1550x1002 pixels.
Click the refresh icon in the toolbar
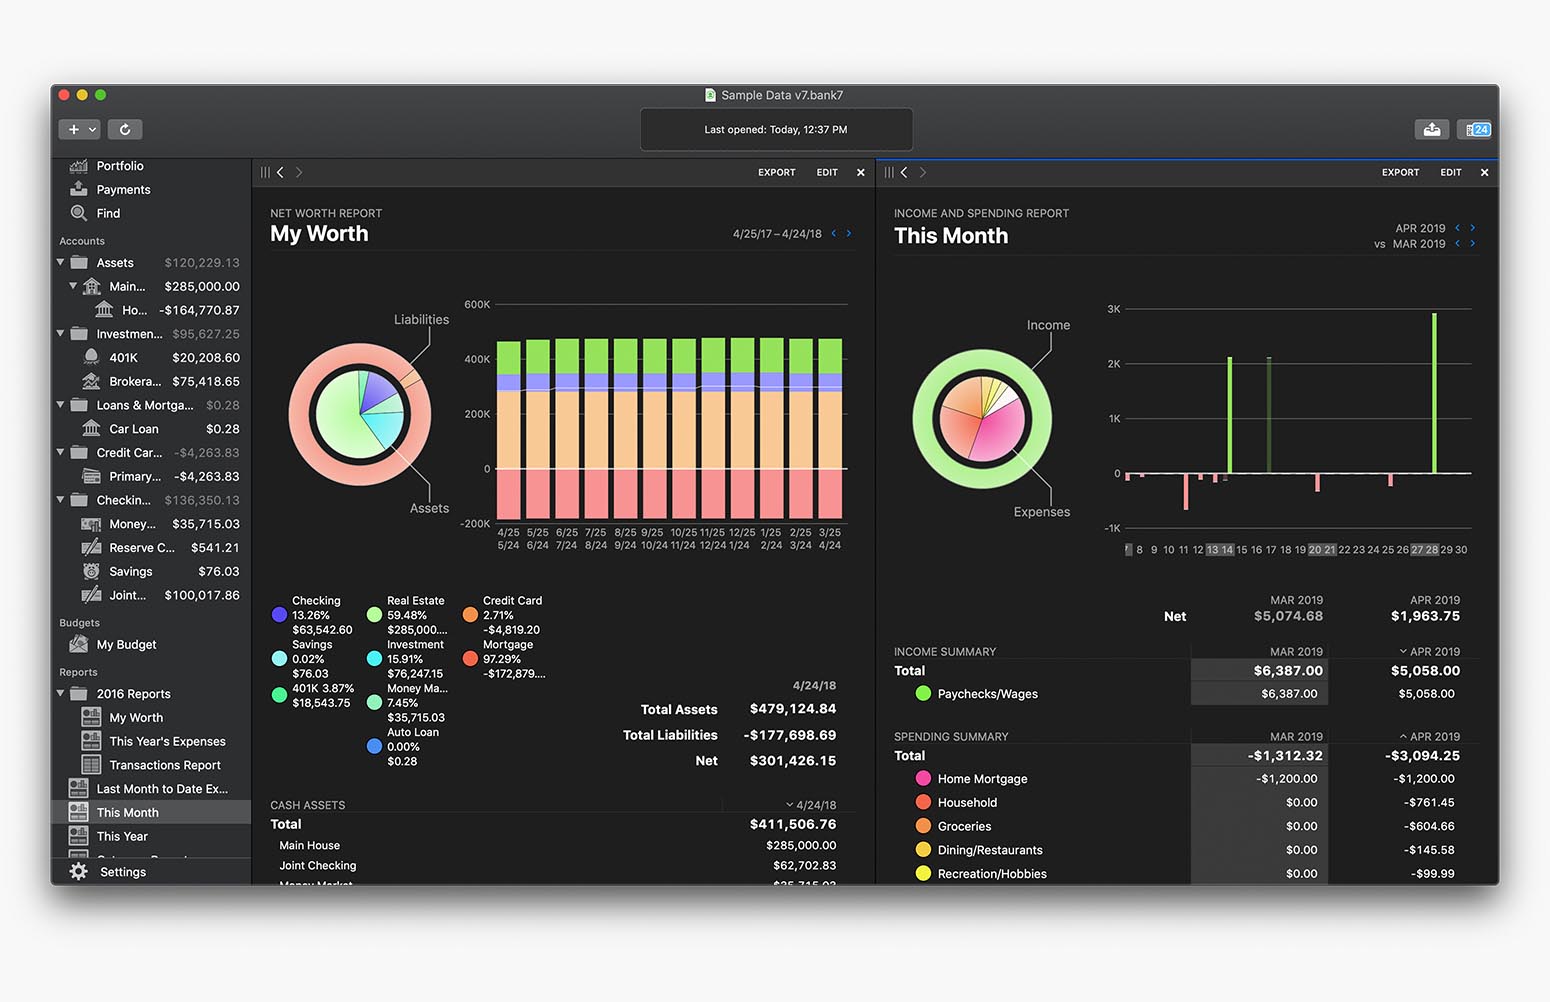point(125,129)
